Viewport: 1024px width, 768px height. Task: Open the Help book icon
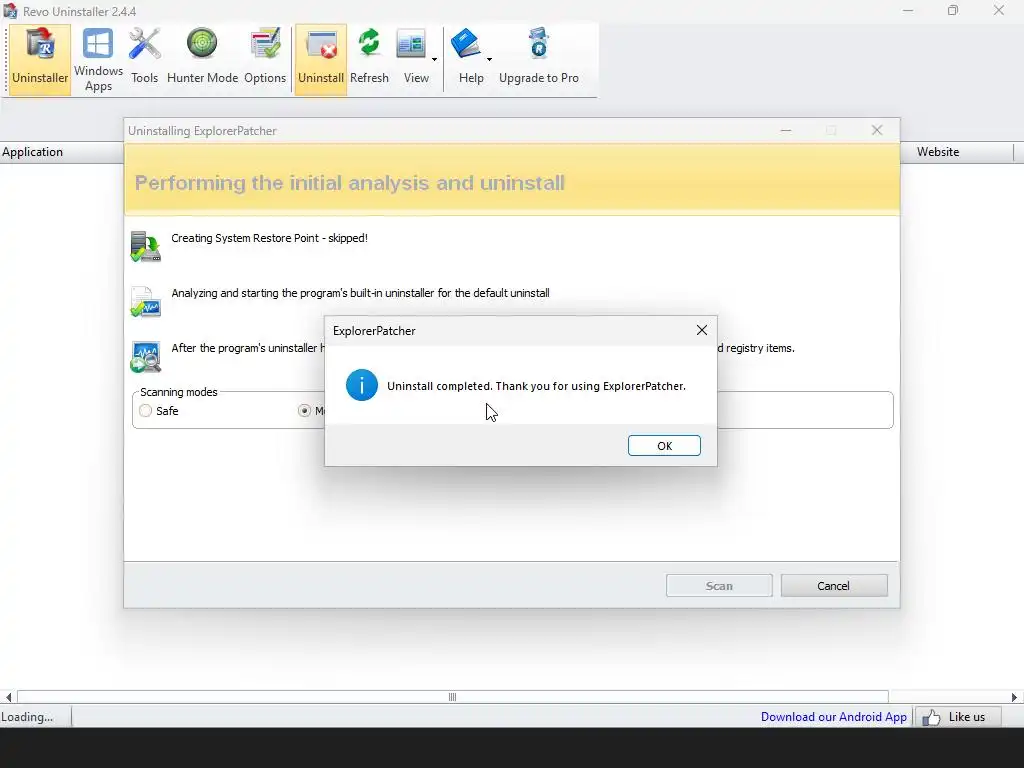coord(466,44)
